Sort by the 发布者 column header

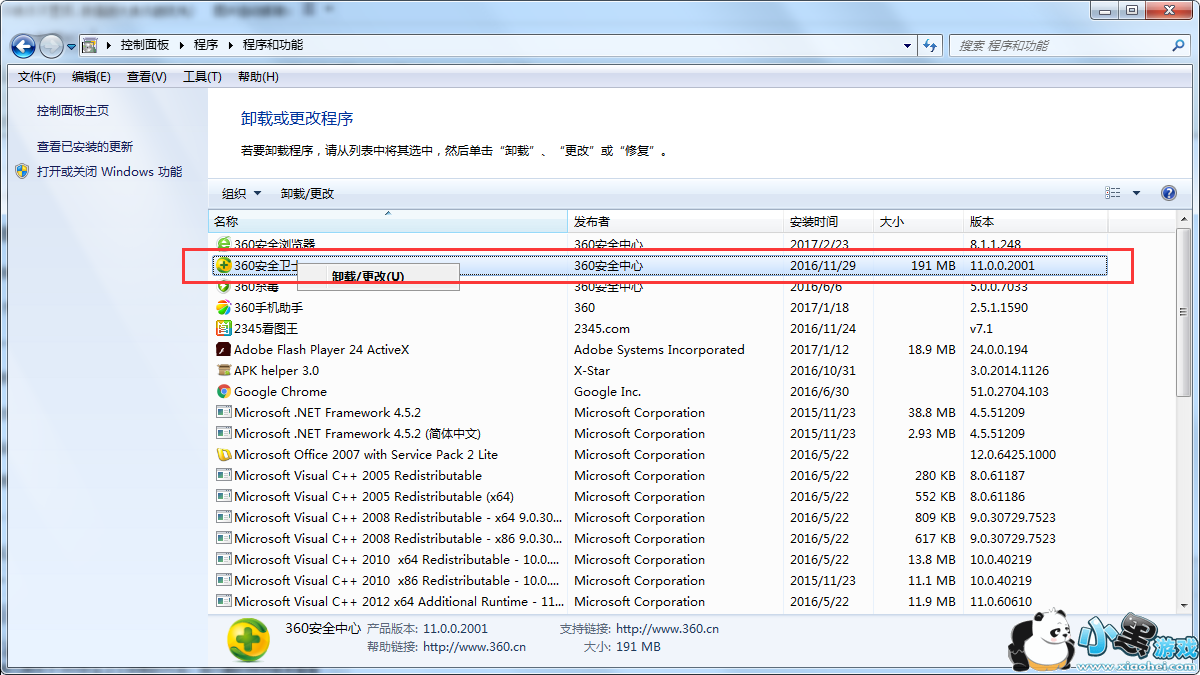[x=676, y=222]
